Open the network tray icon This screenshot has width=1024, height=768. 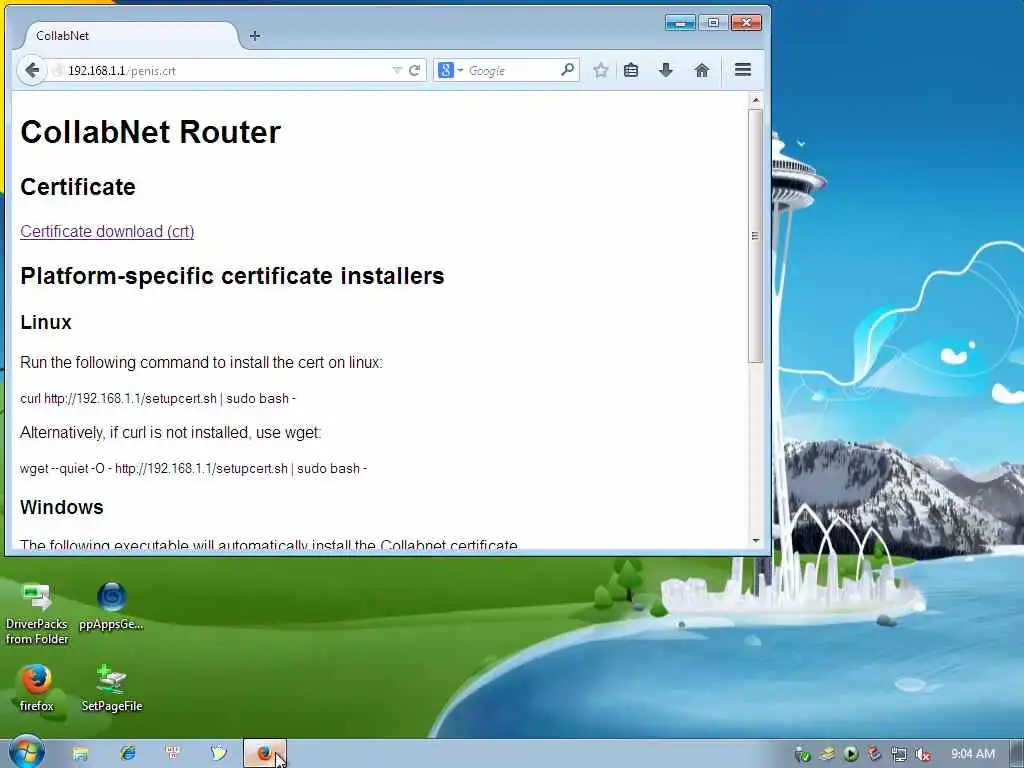click(899, 754)
